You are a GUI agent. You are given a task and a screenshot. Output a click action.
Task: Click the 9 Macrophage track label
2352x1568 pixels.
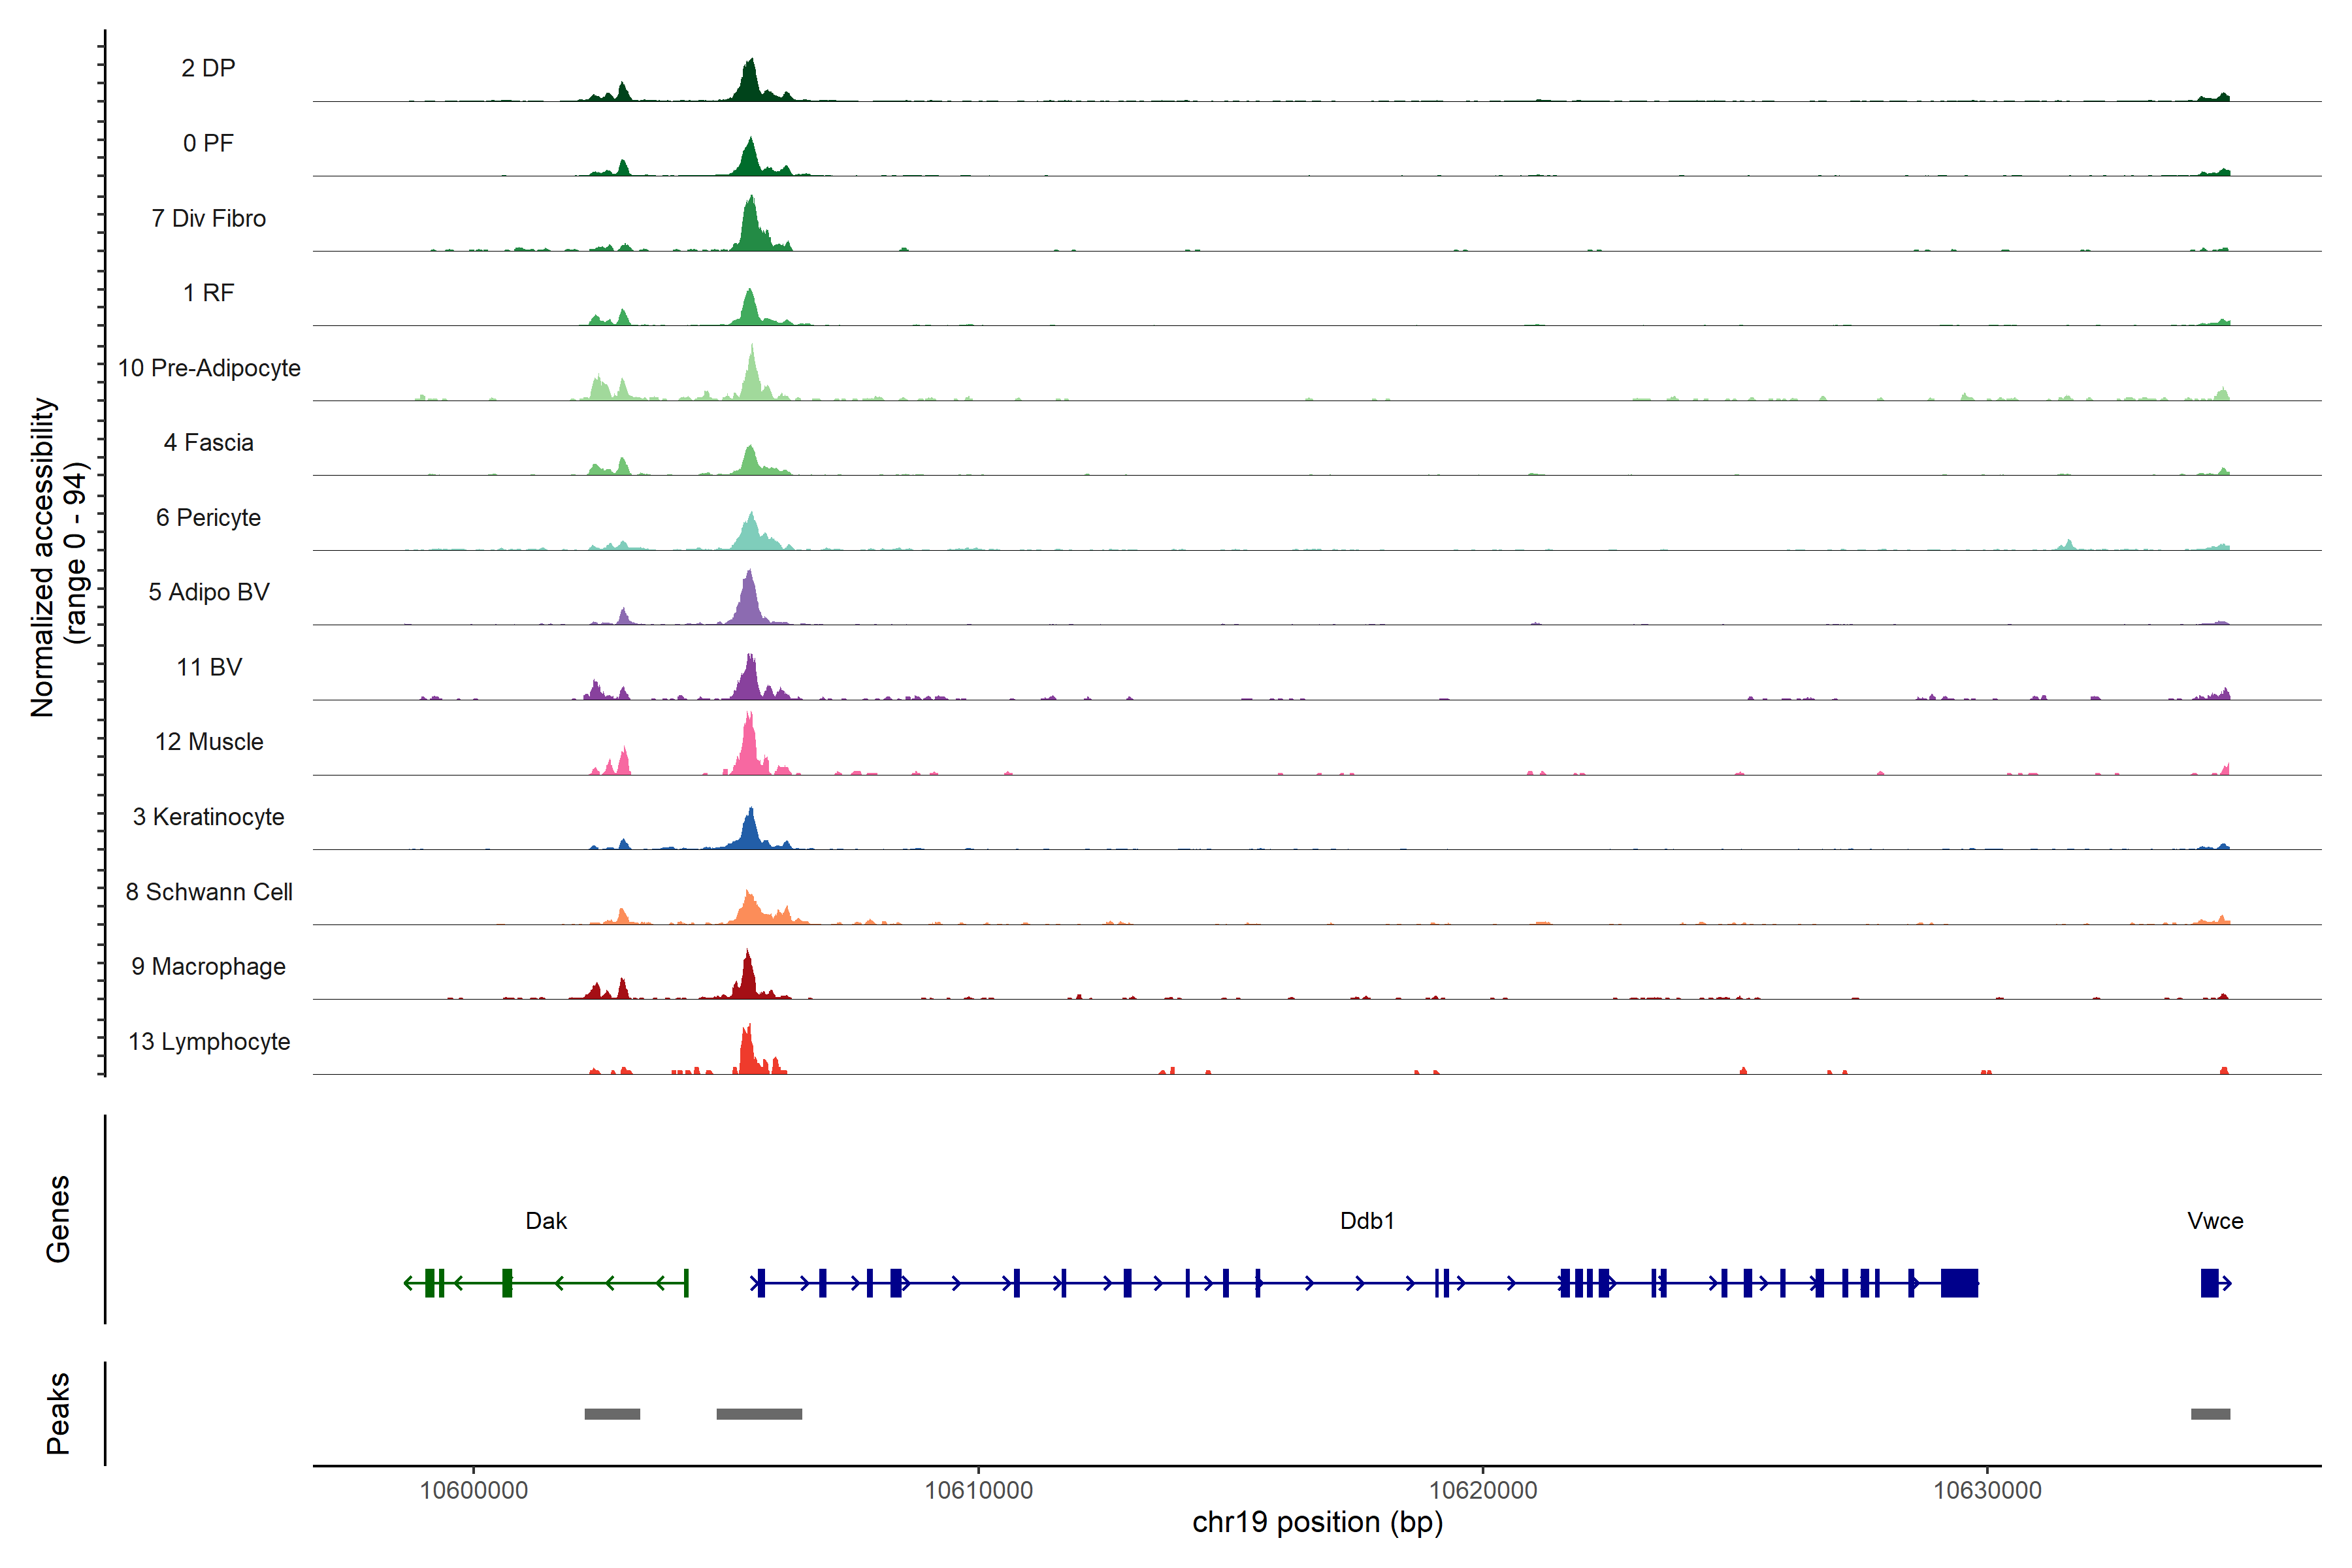(x=209, y=966)
